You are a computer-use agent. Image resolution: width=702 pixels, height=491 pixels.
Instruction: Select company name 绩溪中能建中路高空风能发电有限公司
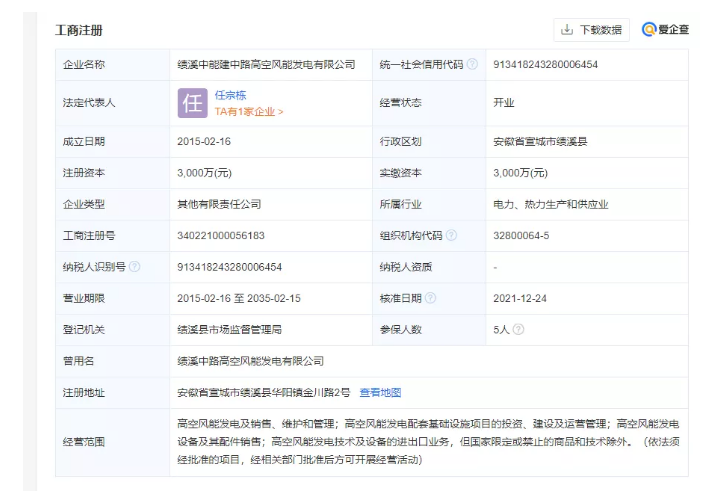point(266,65)
